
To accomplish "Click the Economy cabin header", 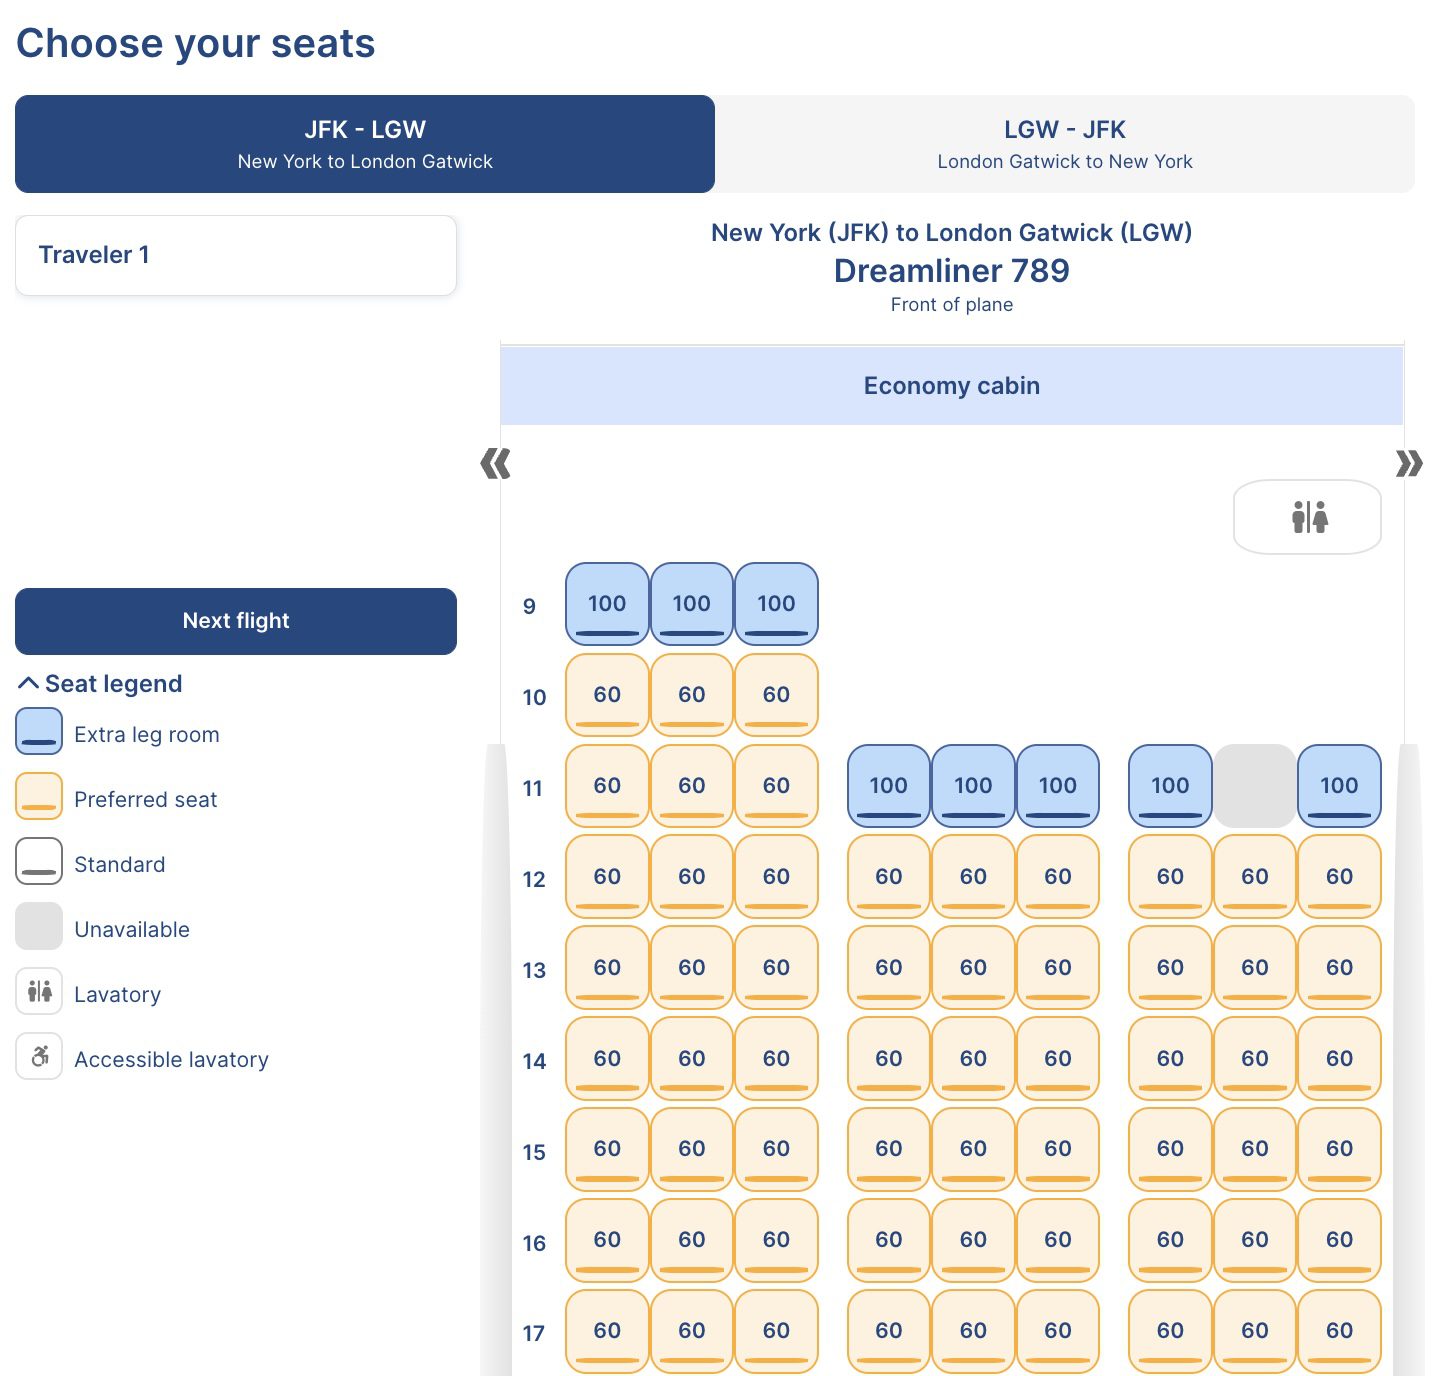I will click(x=951, y=385).
